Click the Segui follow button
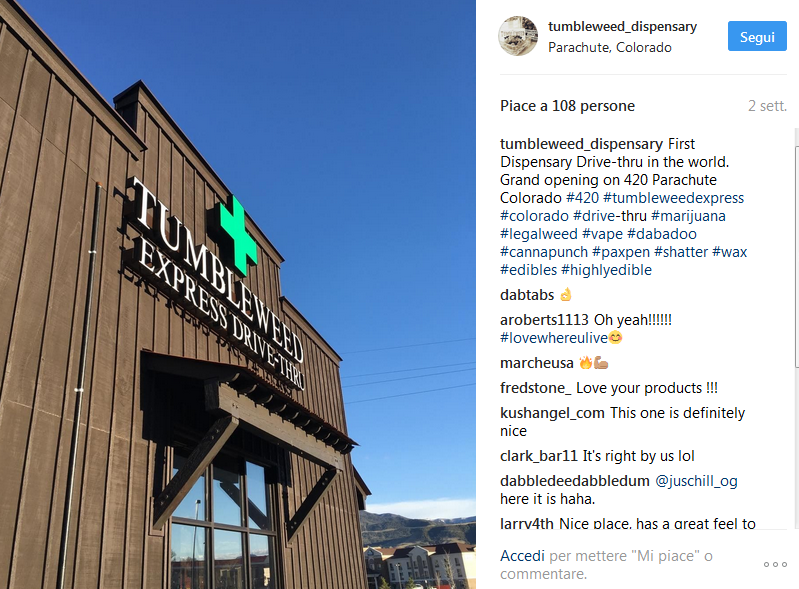This screenshot has width=799, height=589. 757,36
